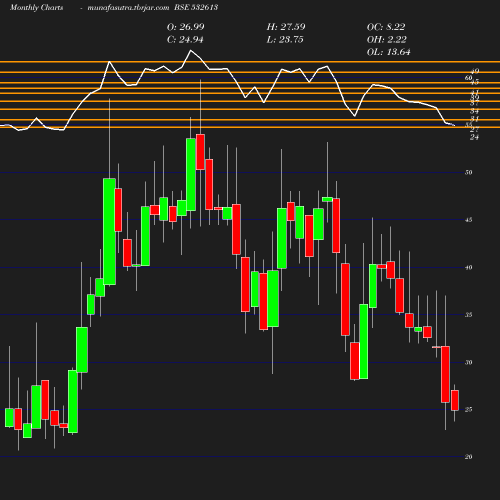This screenshot has height=500, width=500.
Task: Click the 20 price axis label
Action: click(469, 457)
